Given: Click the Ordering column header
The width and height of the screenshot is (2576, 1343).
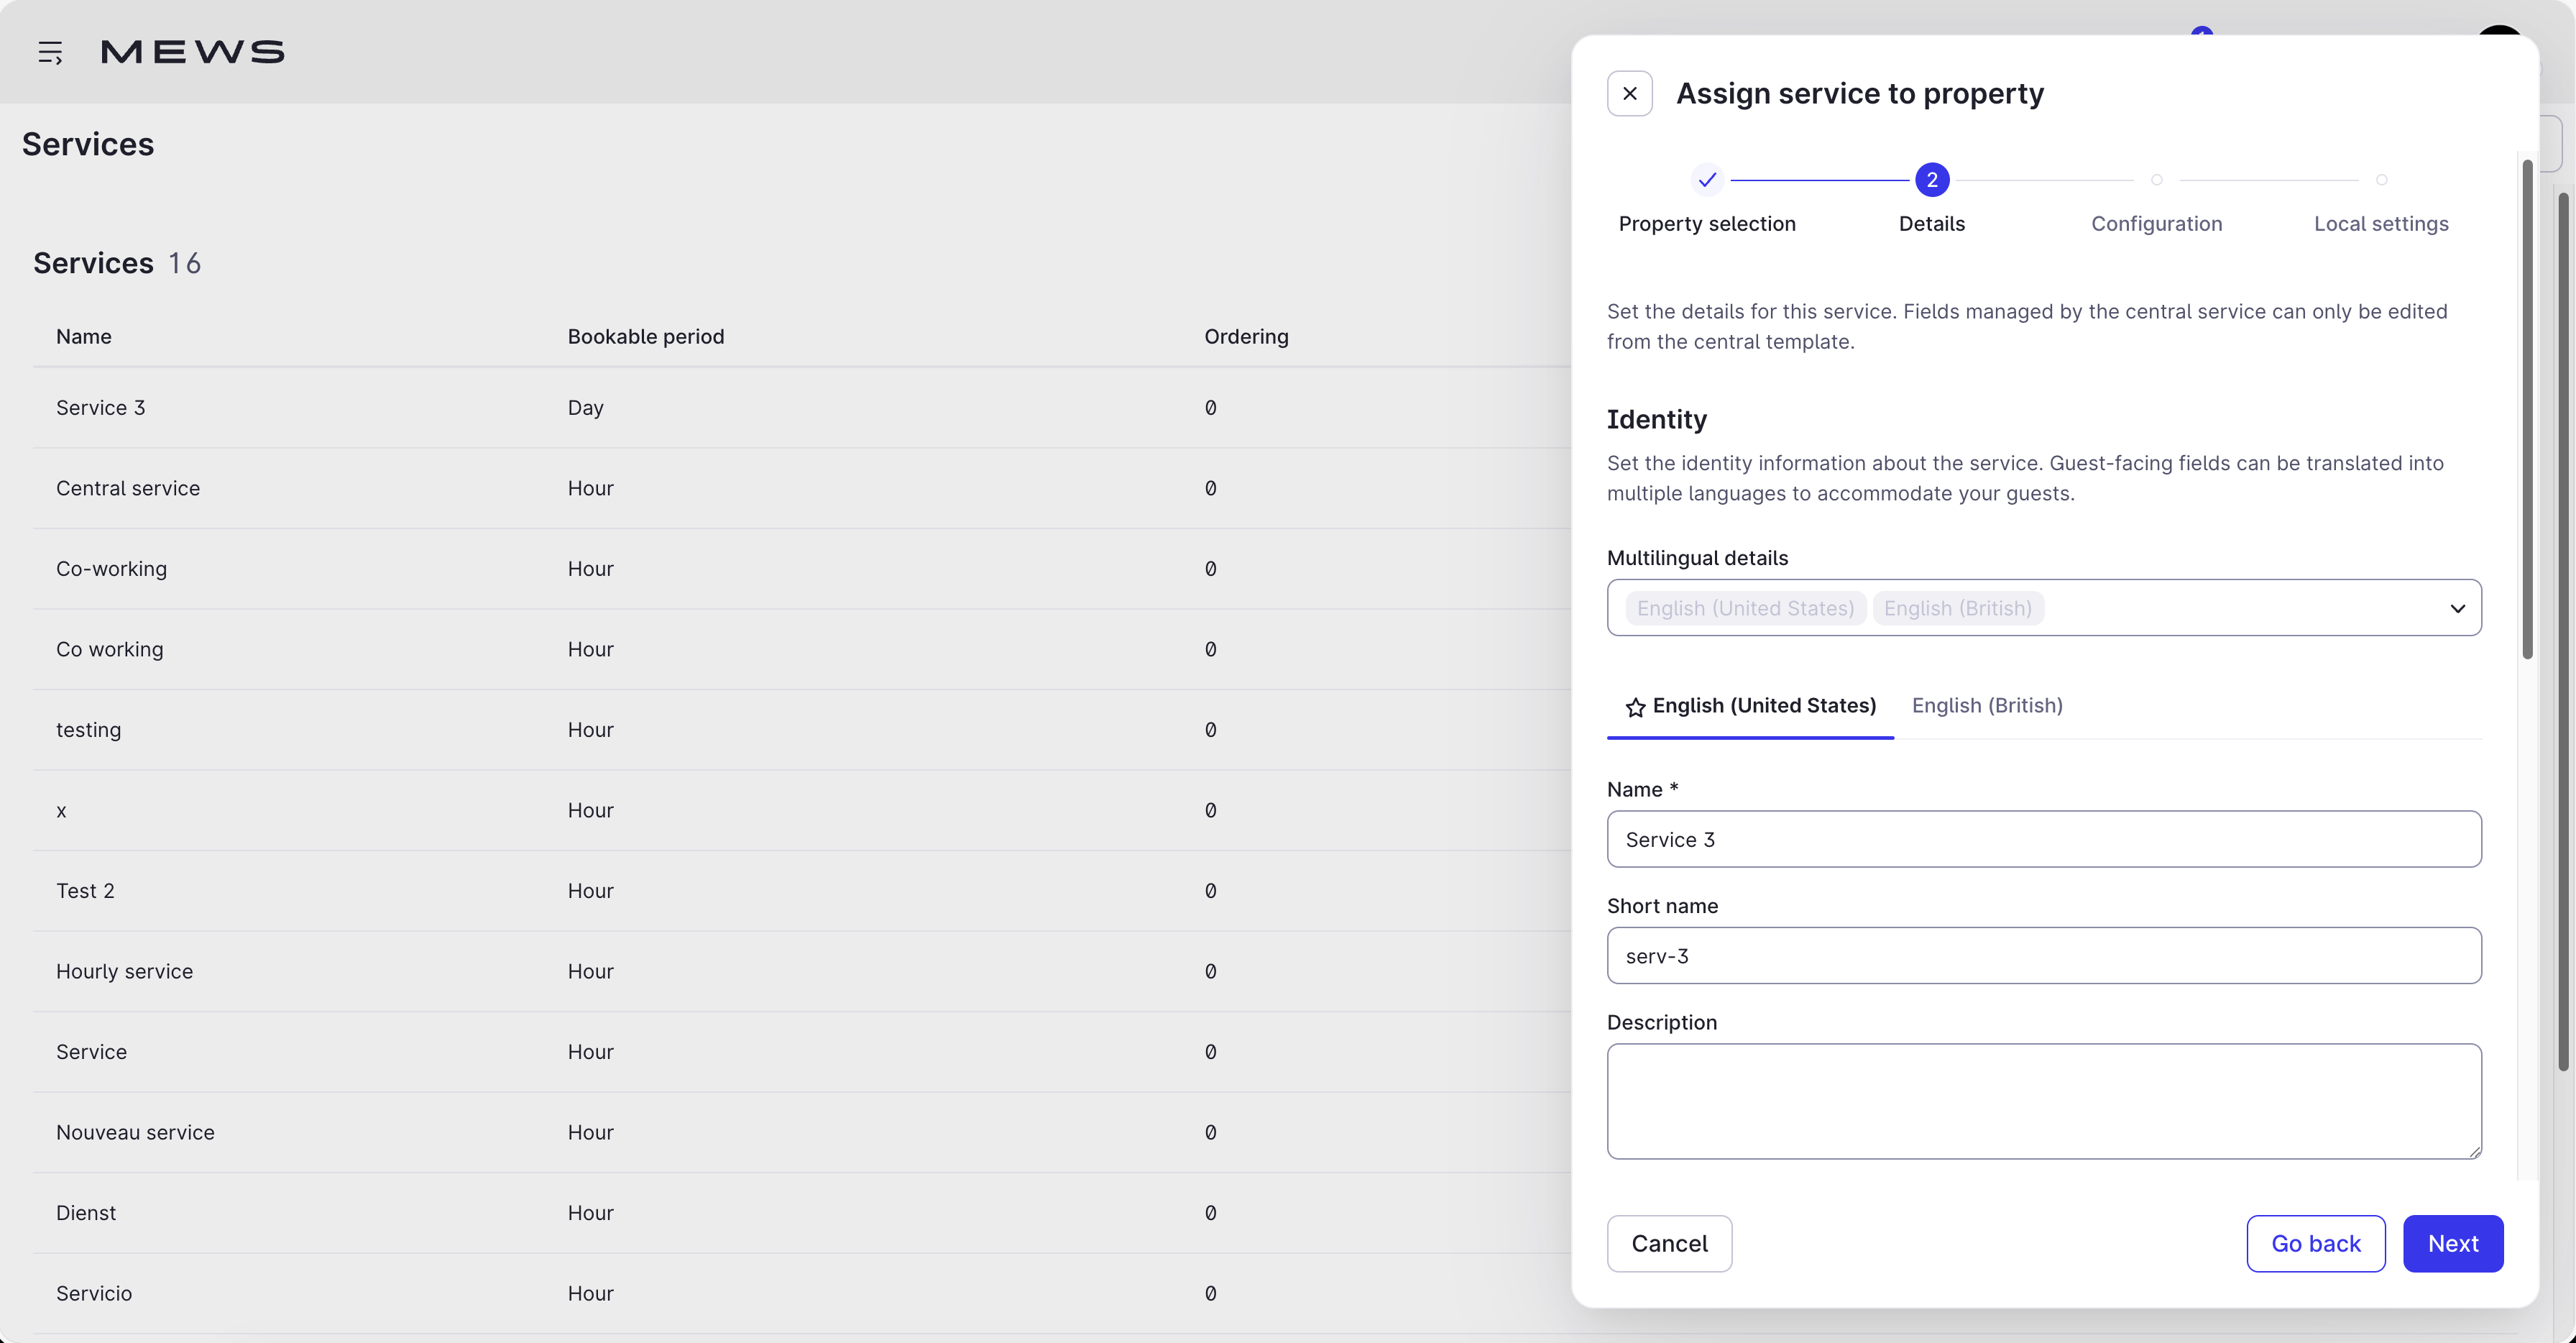Looking at the screenshot, I should [x=1246, y=337].
